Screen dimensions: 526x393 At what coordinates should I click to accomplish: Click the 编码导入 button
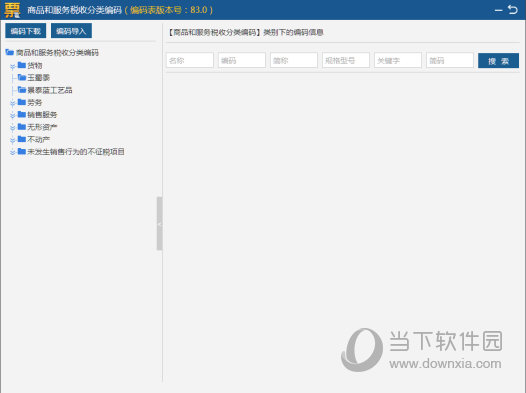pyautogui.click(x=71, y=31)
